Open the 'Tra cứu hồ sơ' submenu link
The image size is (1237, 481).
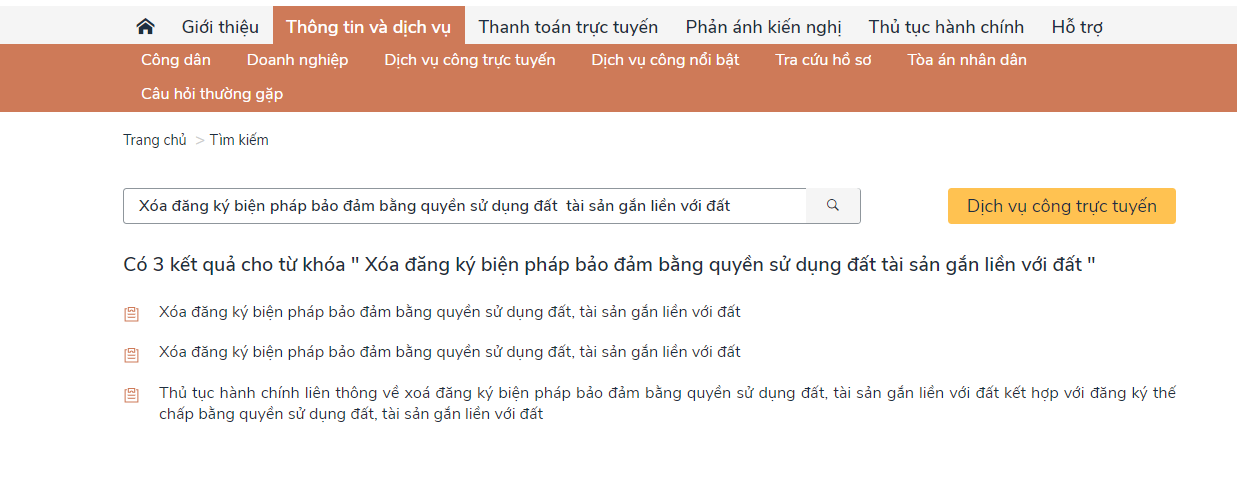point(823,60)
